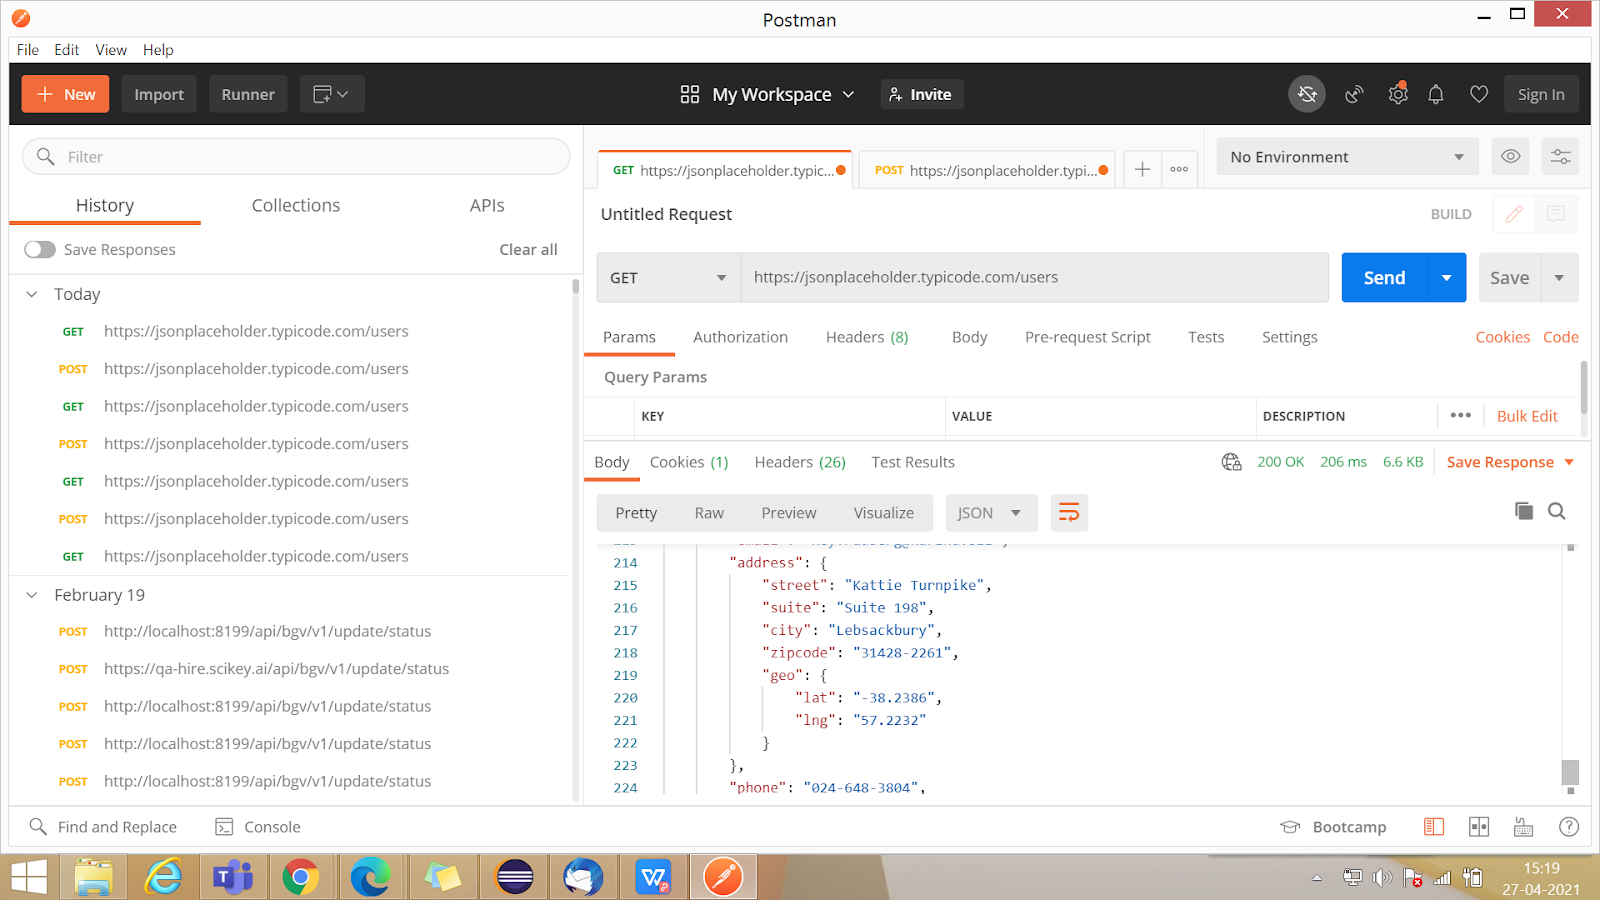
Task: Add a new request tab with plus
Action: (x=1142, y=170)
